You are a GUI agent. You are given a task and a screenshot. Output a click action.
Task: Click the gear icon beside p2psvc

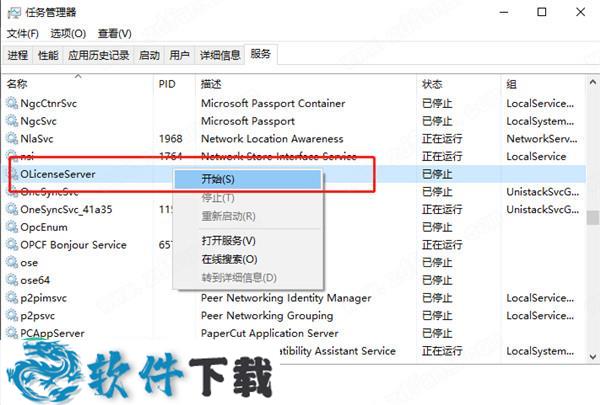click(12, 315)
